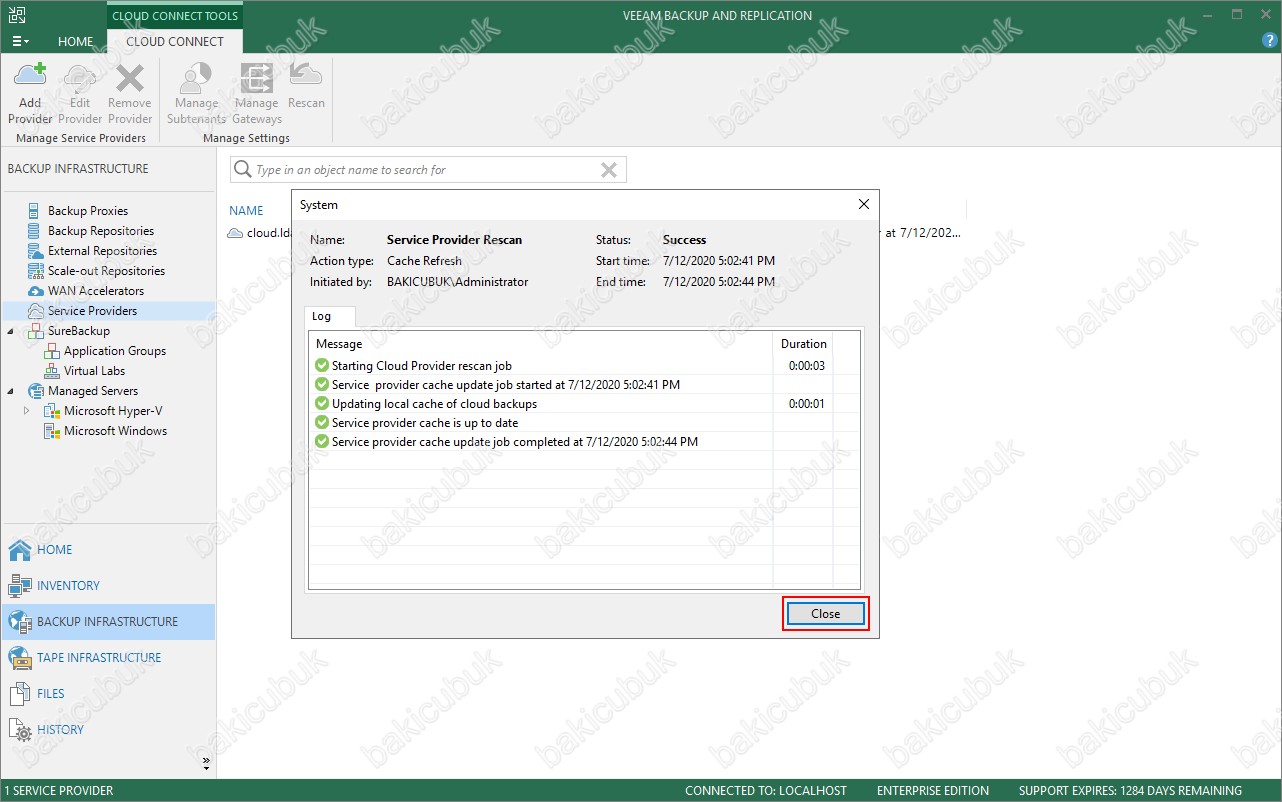The image size is (1282, 802).
Task: Click the help question mark icon
Action: pyautogui.click(x=1269, y=40)
